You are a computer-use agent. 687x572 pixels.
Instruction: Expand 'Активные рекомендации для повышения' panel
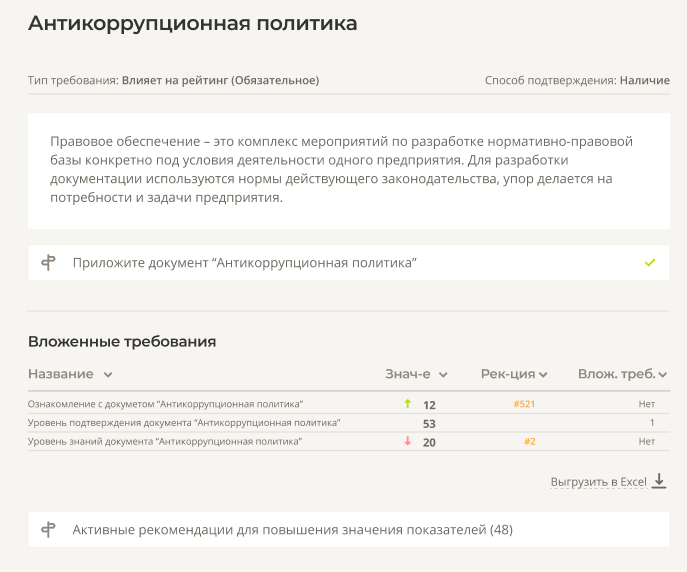pos(349,530)
